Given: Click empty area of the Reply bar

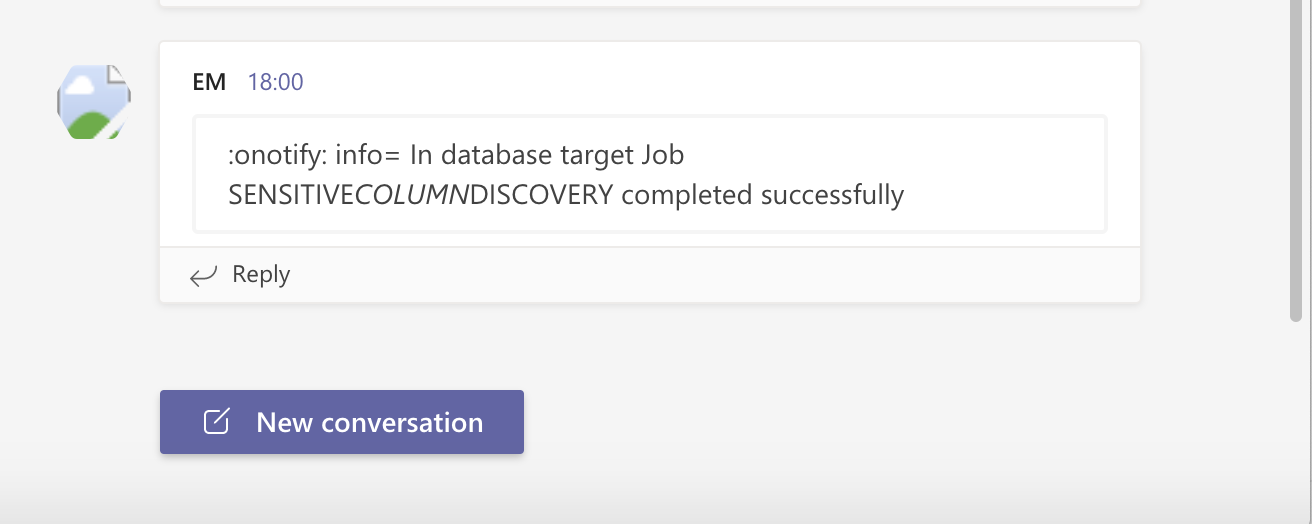Looking at the screenshot, I should tap(700, 275).
